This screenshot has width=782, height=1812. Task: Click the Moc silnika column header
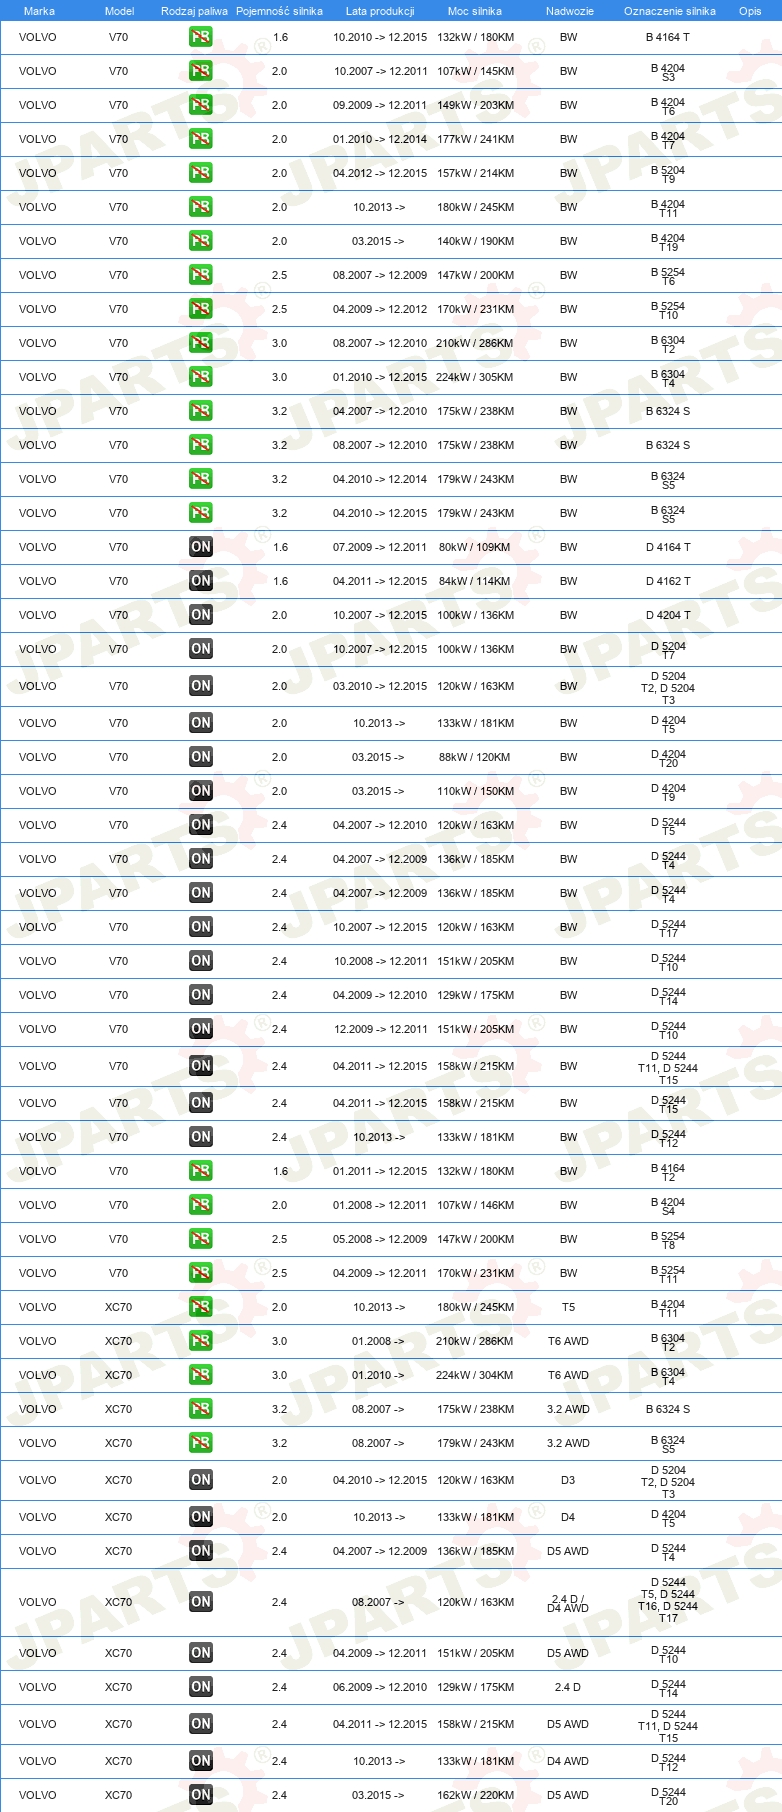[x=475, y=11]
